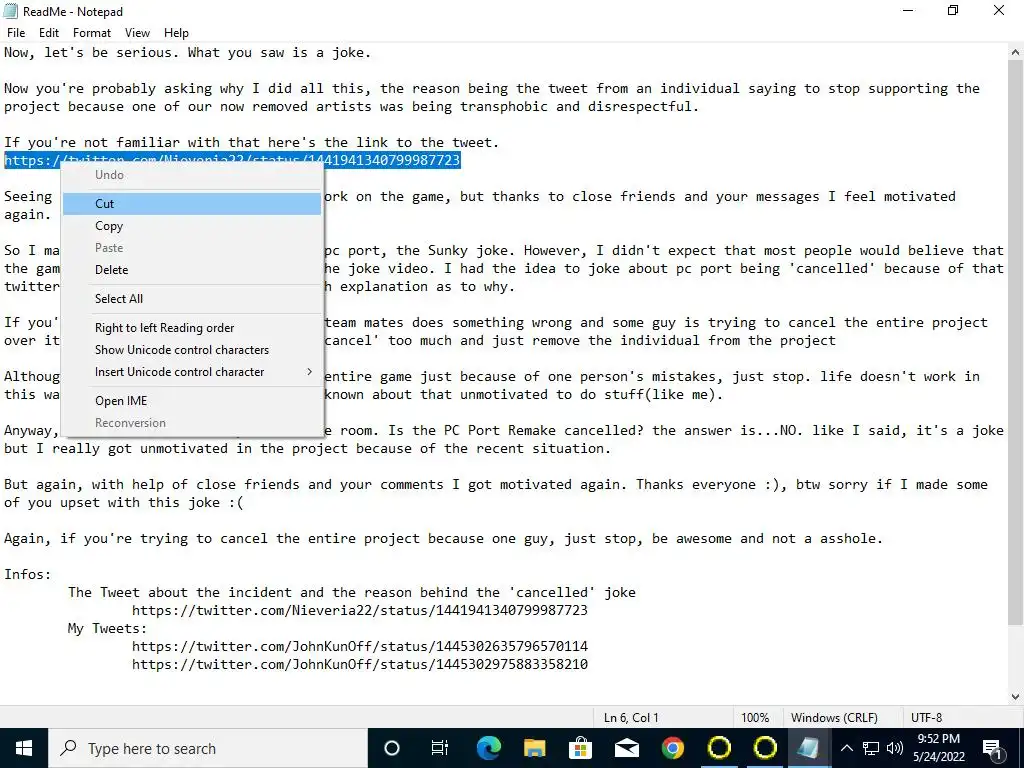Restore down the Notepad window
The width and height of the screenshot is (1024, 768).
coord(953,11)
